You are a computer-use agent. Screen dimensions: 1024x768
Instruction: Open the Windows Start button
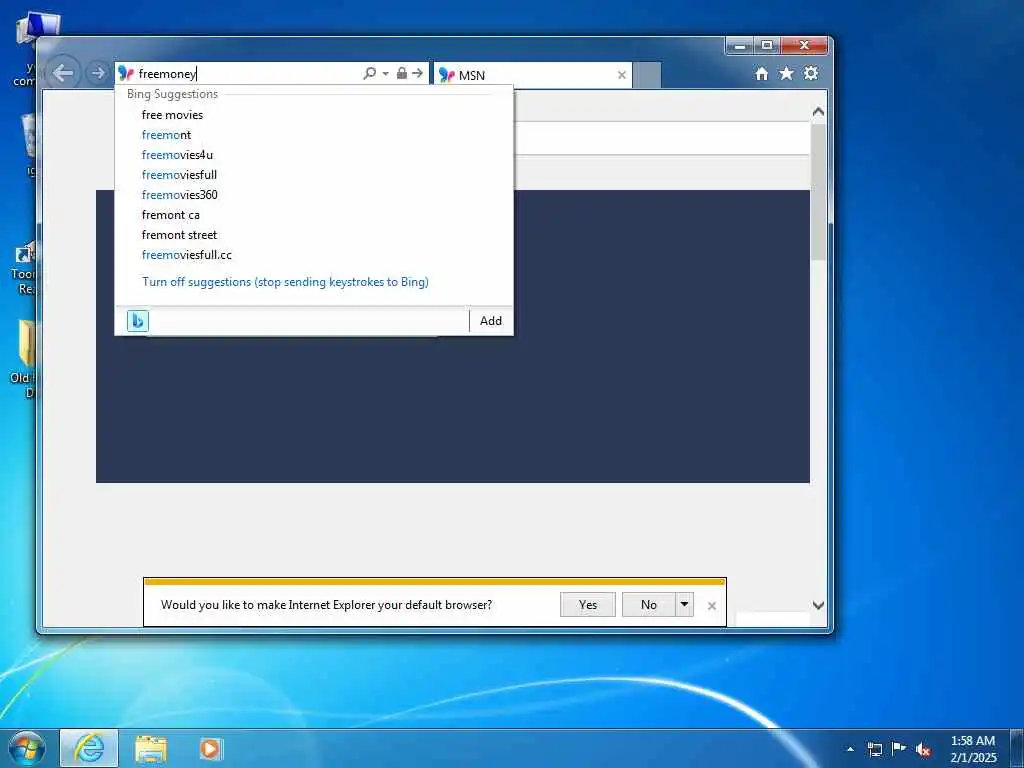(27, 748)
